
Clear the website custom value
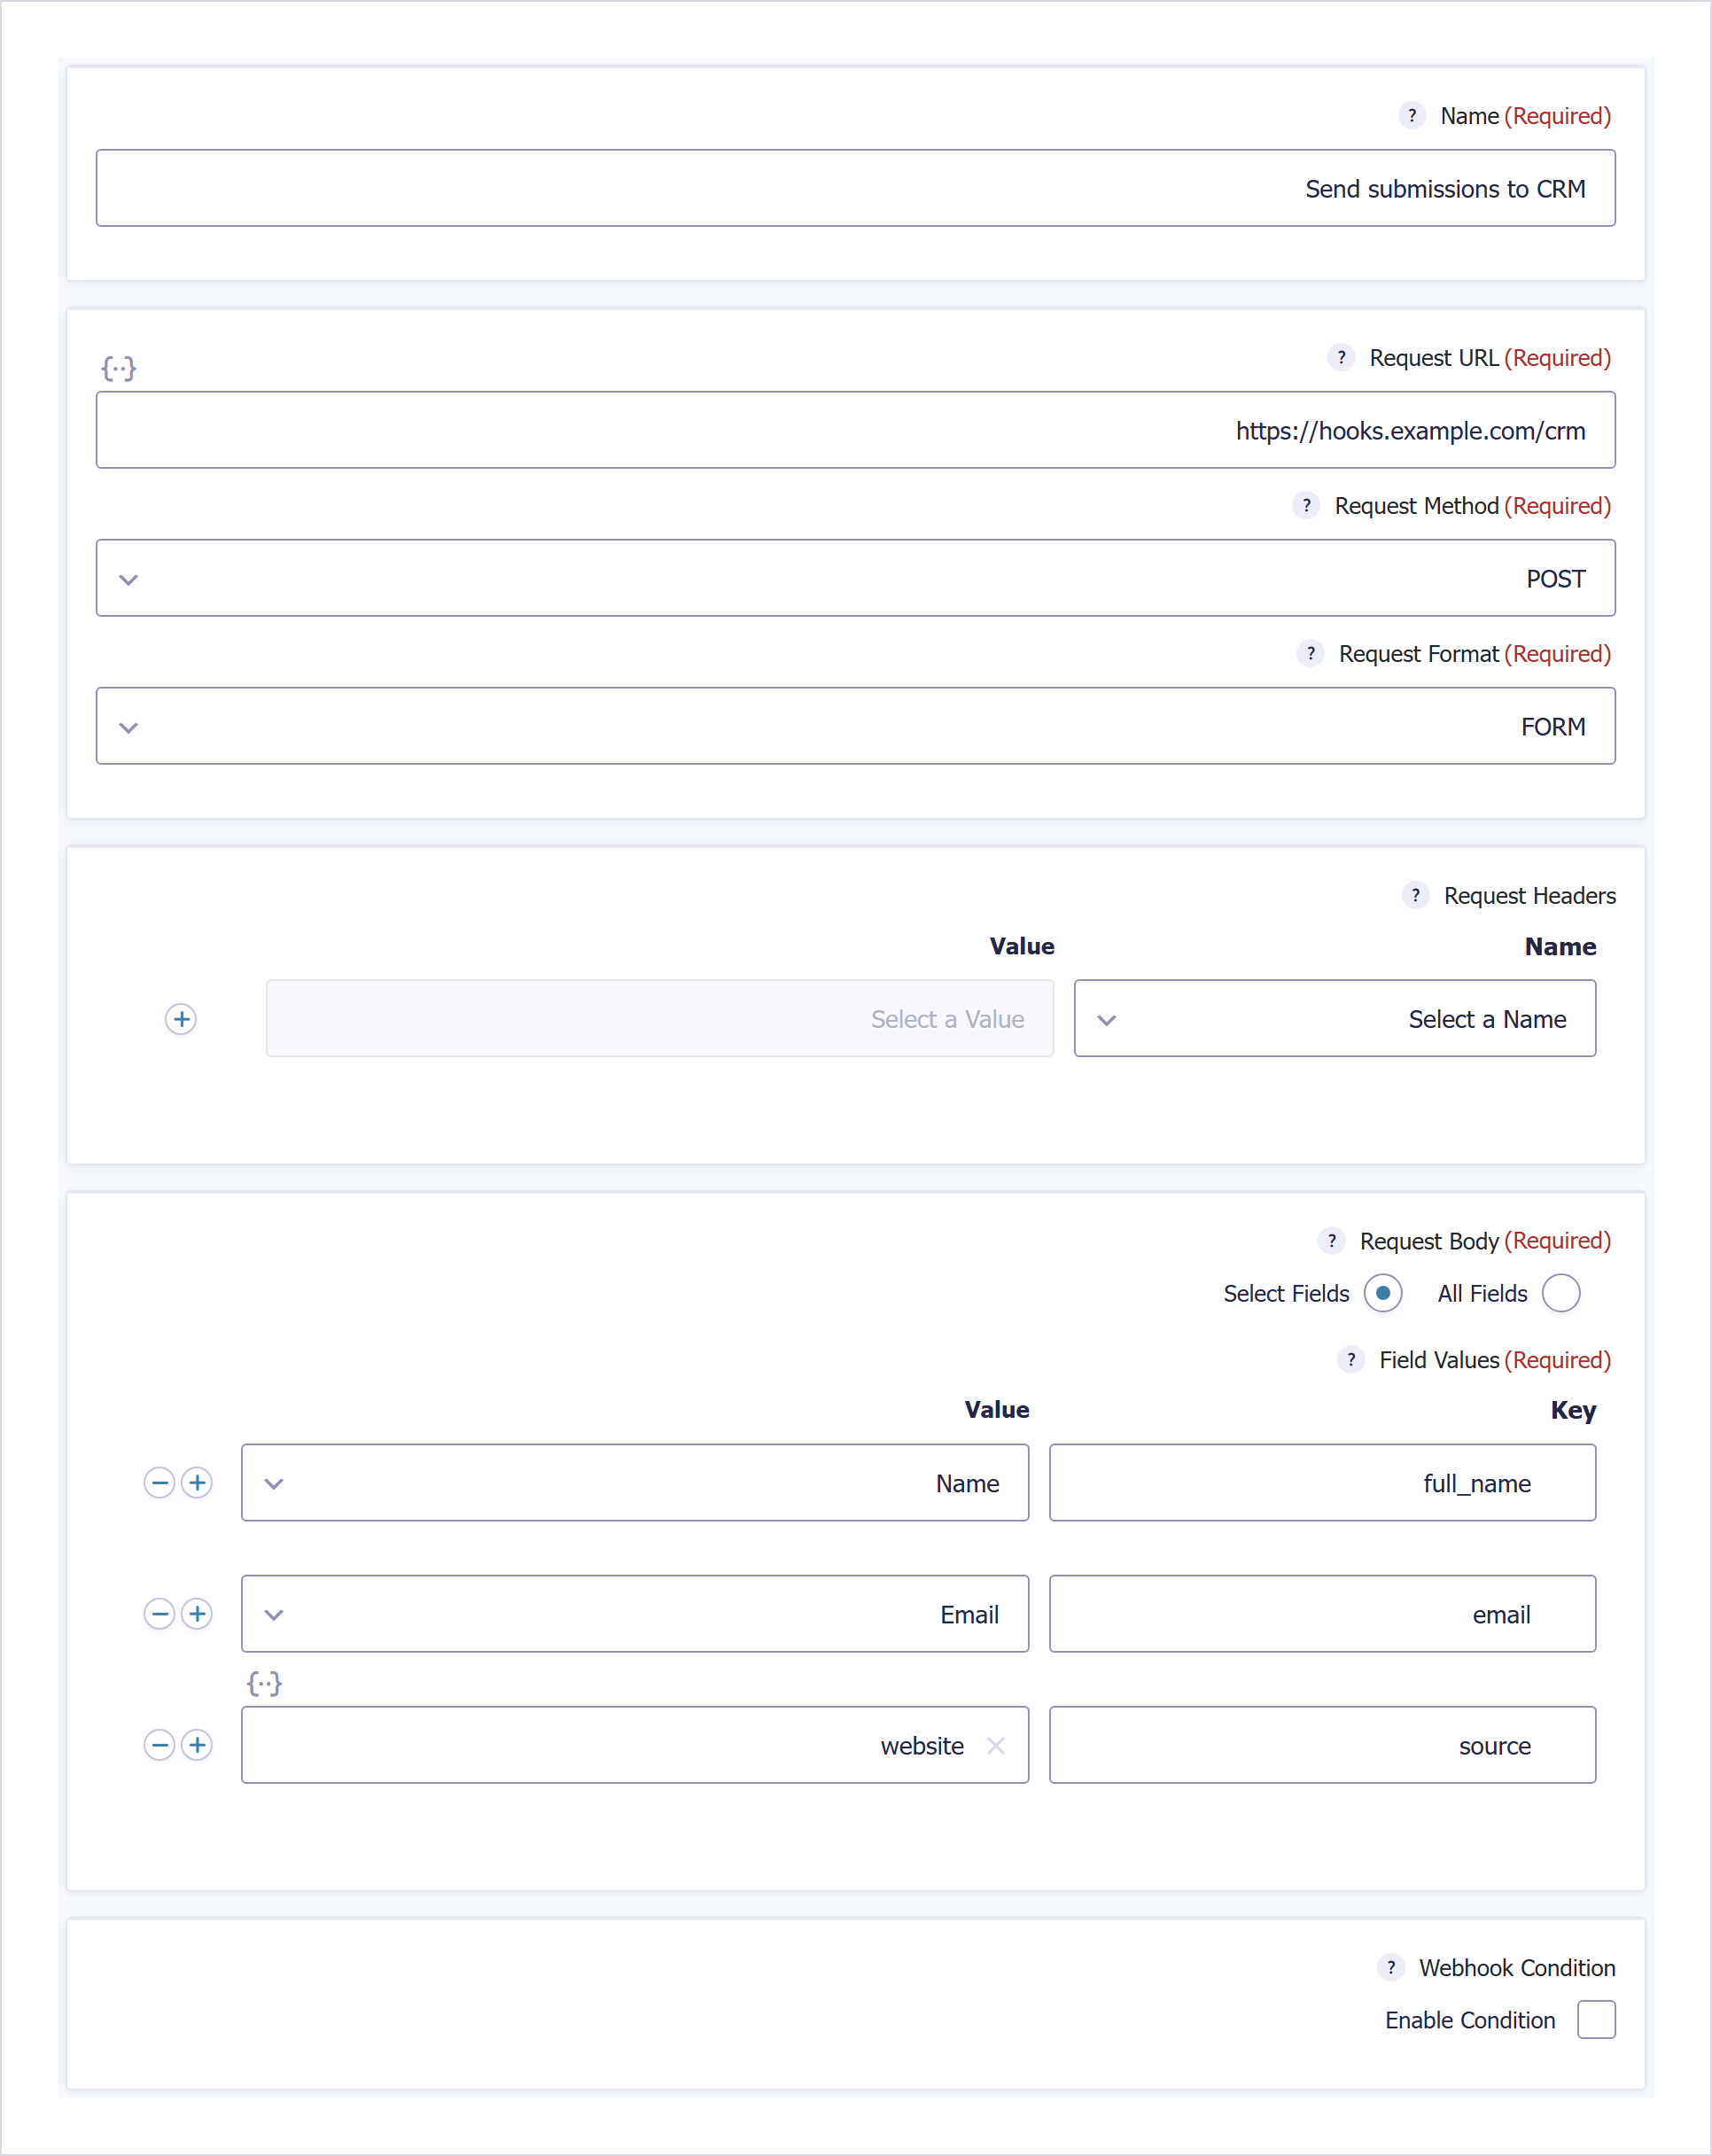pyautogui.click(x=995, y=1745)
